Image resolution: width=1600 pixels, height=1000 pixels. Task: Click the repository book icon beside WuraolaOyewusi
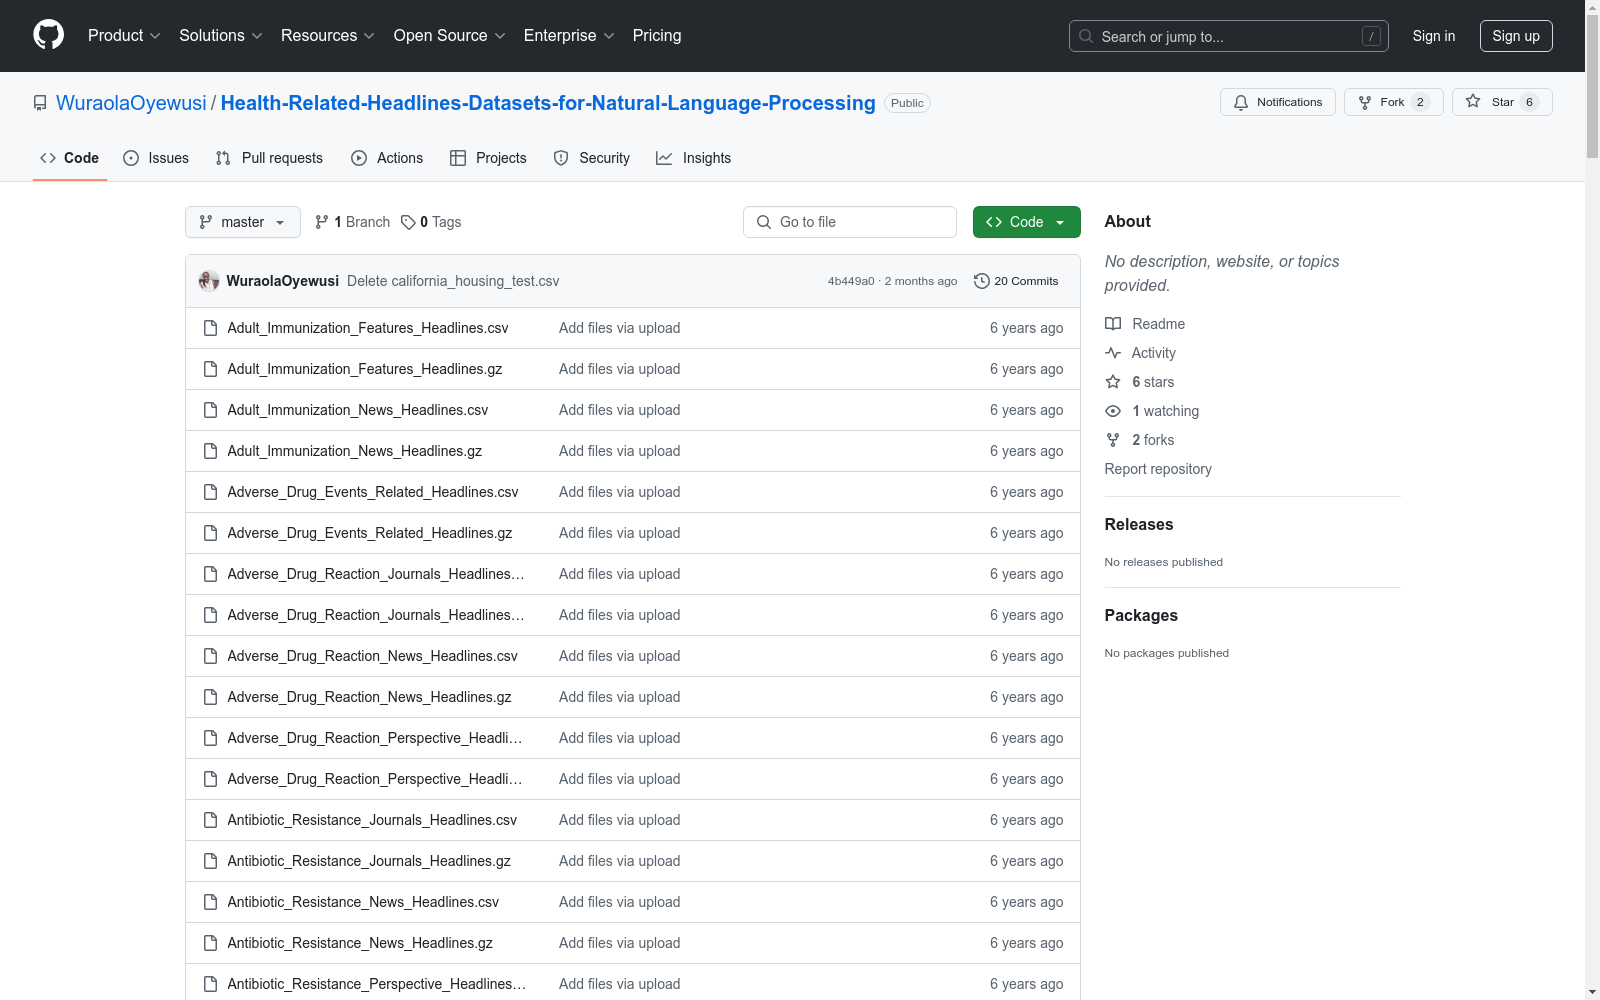pyautogui.click(x=40, y=103)
